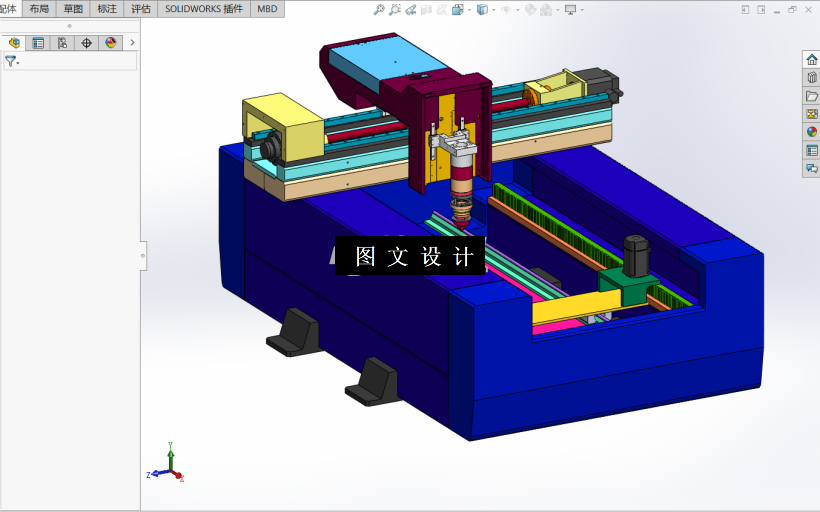Image resolution: width=820 pixels, height=512 pixels.
Task: Expand more manager tabs with the chevron
Action: pos(132,43)
